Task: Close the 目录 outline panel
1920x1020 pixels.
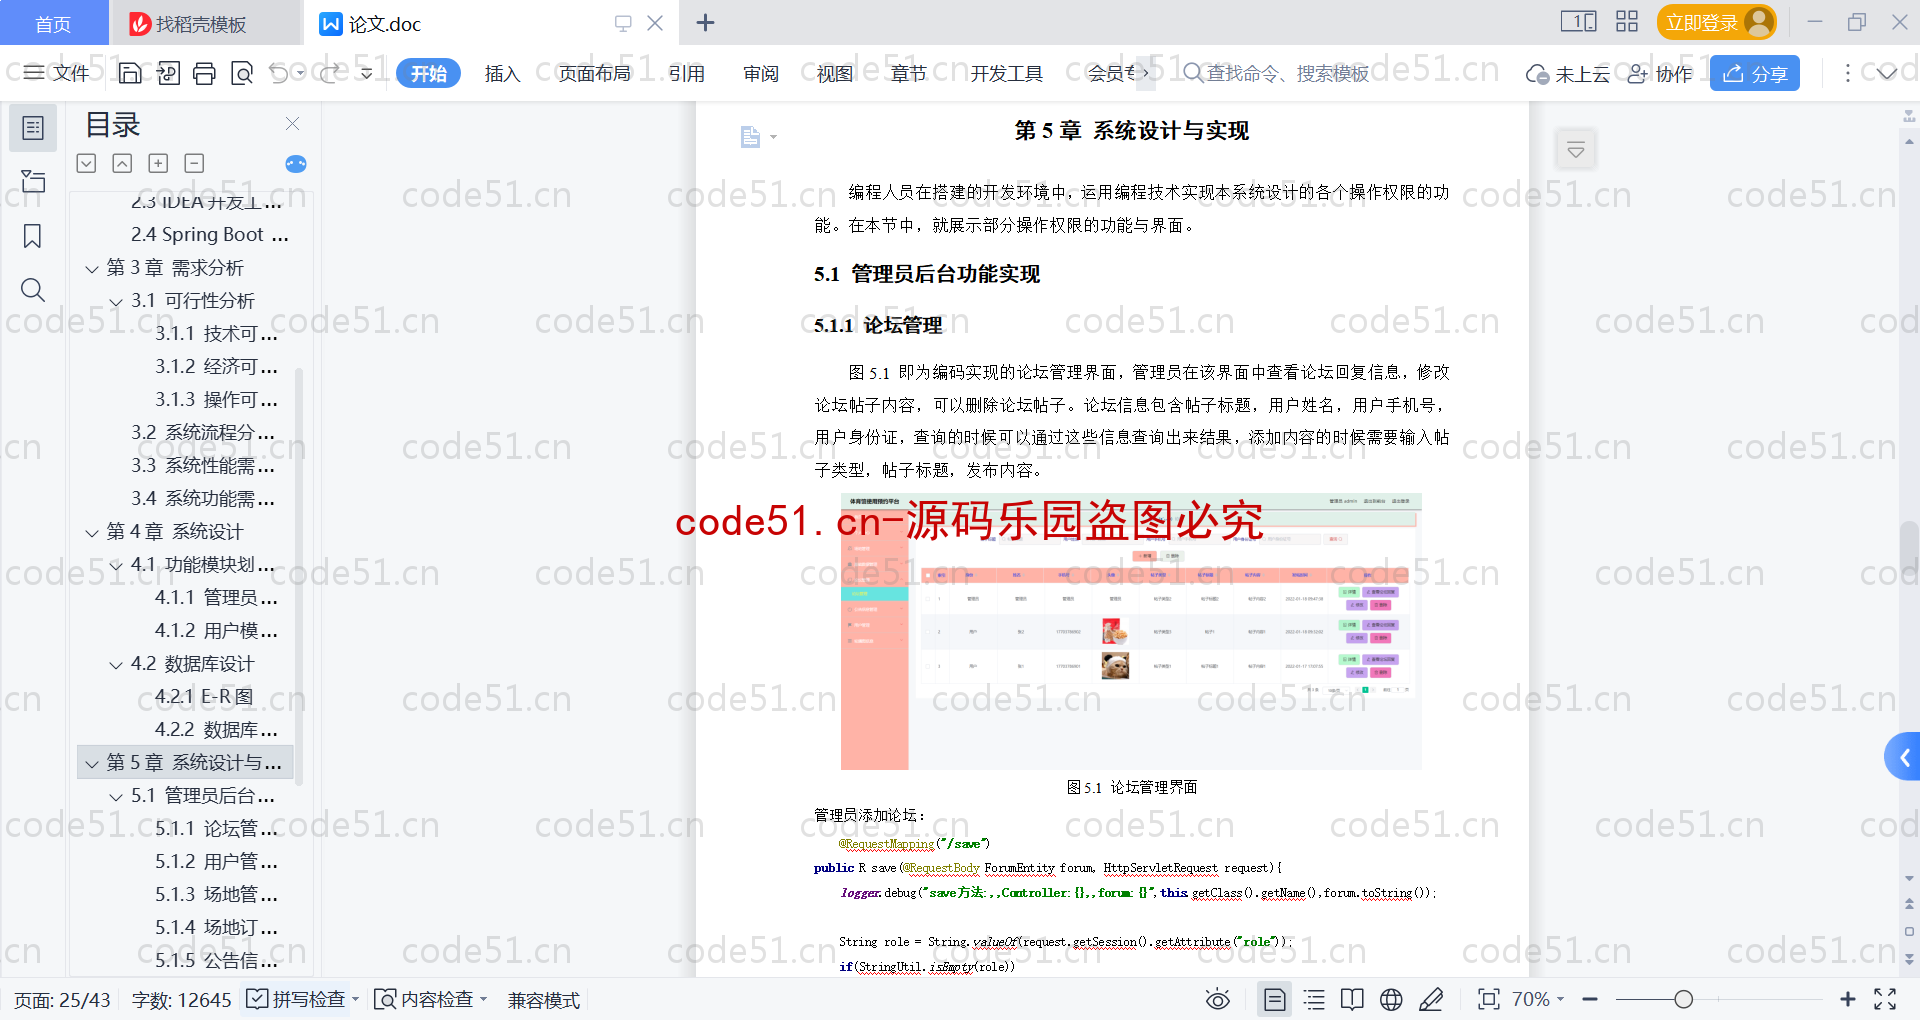Action: (293, 123)
